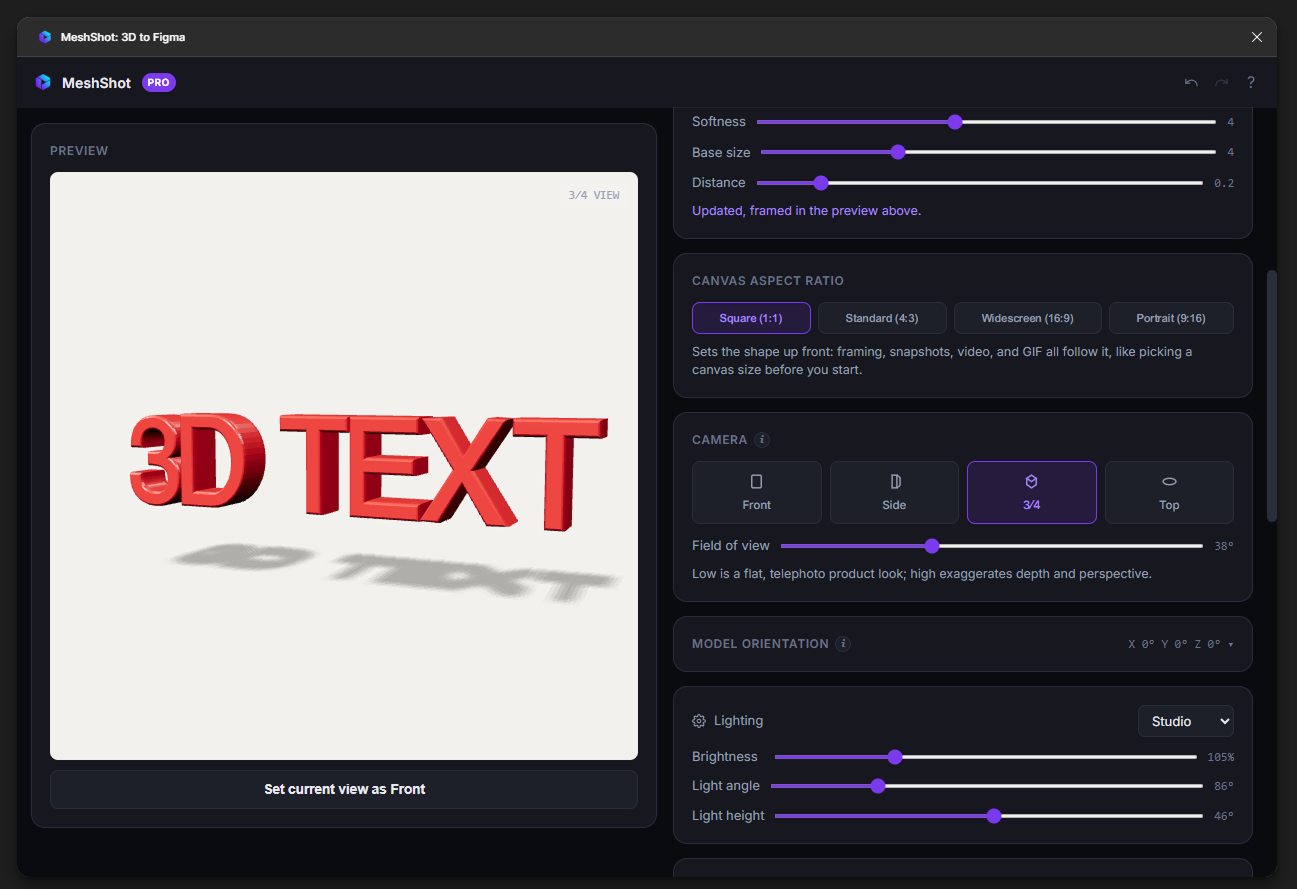Click the MeshShot logo in the title bar
Screen dimensions: 1297x889
(x=45, y=37)
